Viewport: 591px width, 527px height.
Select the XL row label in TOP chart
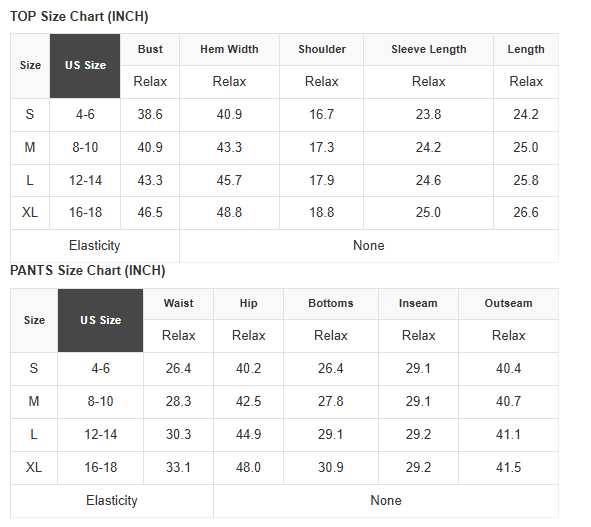point(30,213)
